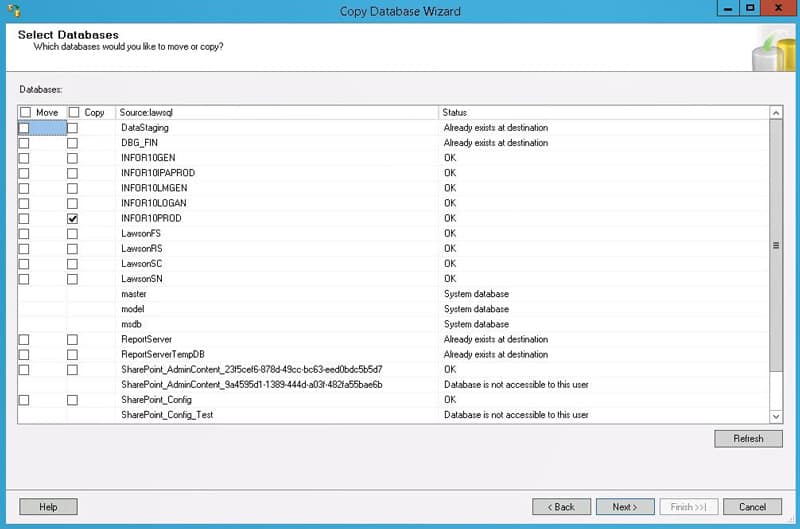
Task: Toggle the Move all header checkbox
Action: pos(25,112)
